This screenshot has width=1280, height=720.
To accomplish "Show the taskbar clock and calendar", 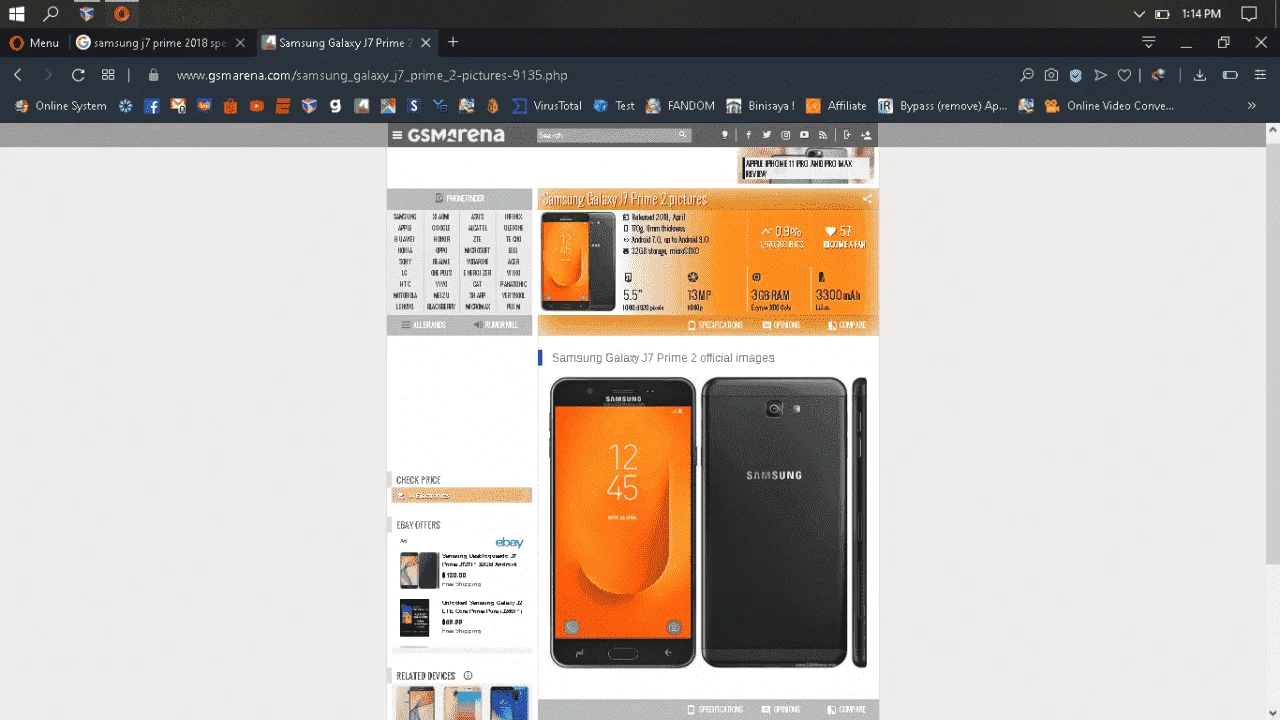I will pyautogui.click(x=1201, y=14).
